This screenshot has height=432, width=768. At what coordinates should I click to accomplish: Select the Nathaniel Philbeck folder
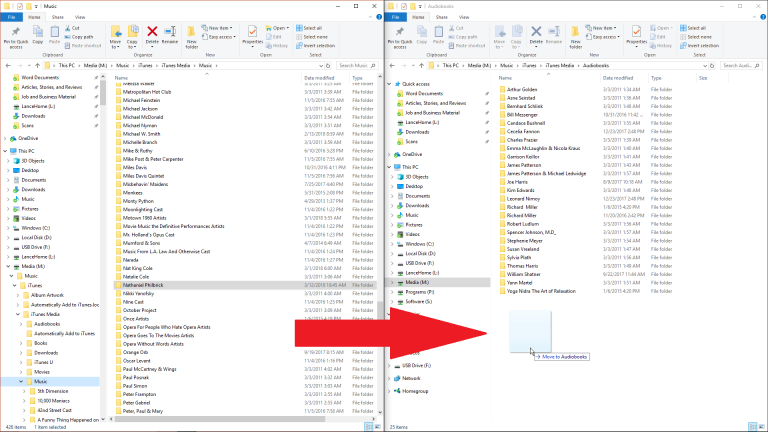point(245,285)
